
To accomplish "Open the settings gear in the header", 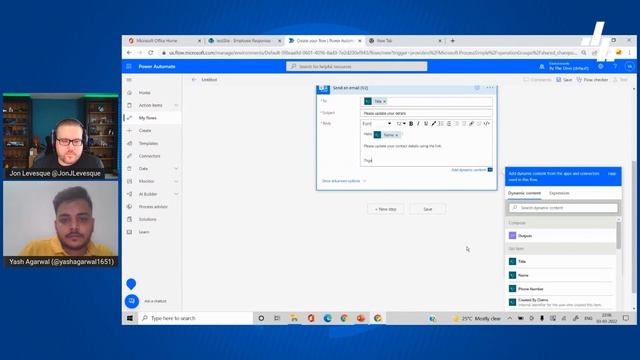I will (x=601, y=67).
